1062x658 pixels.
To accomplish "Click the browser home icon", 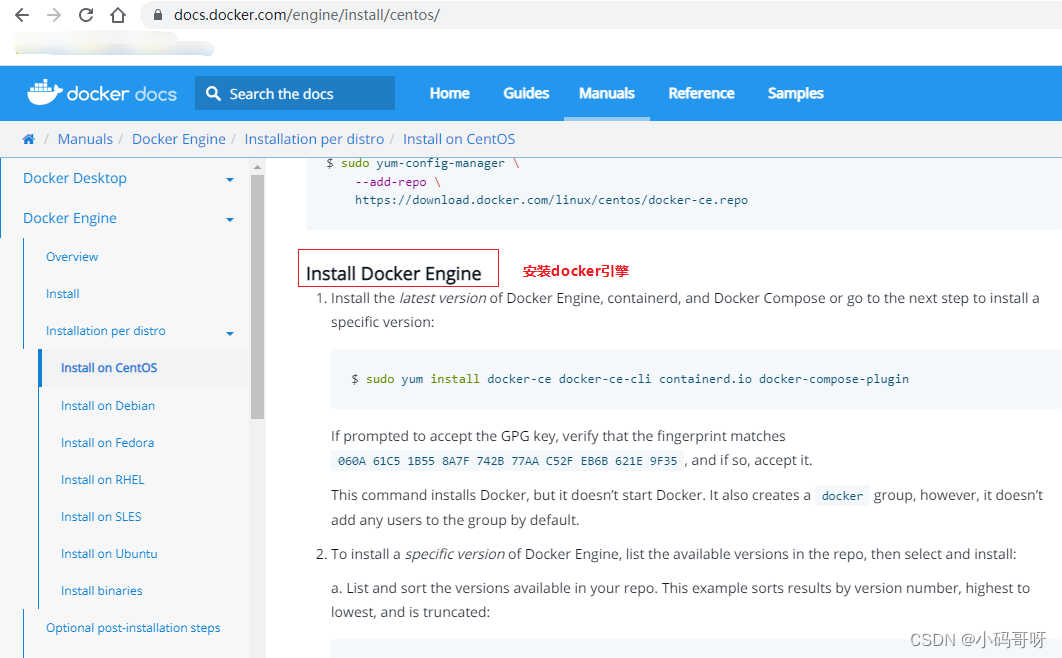I will click(x=118, y=15).
